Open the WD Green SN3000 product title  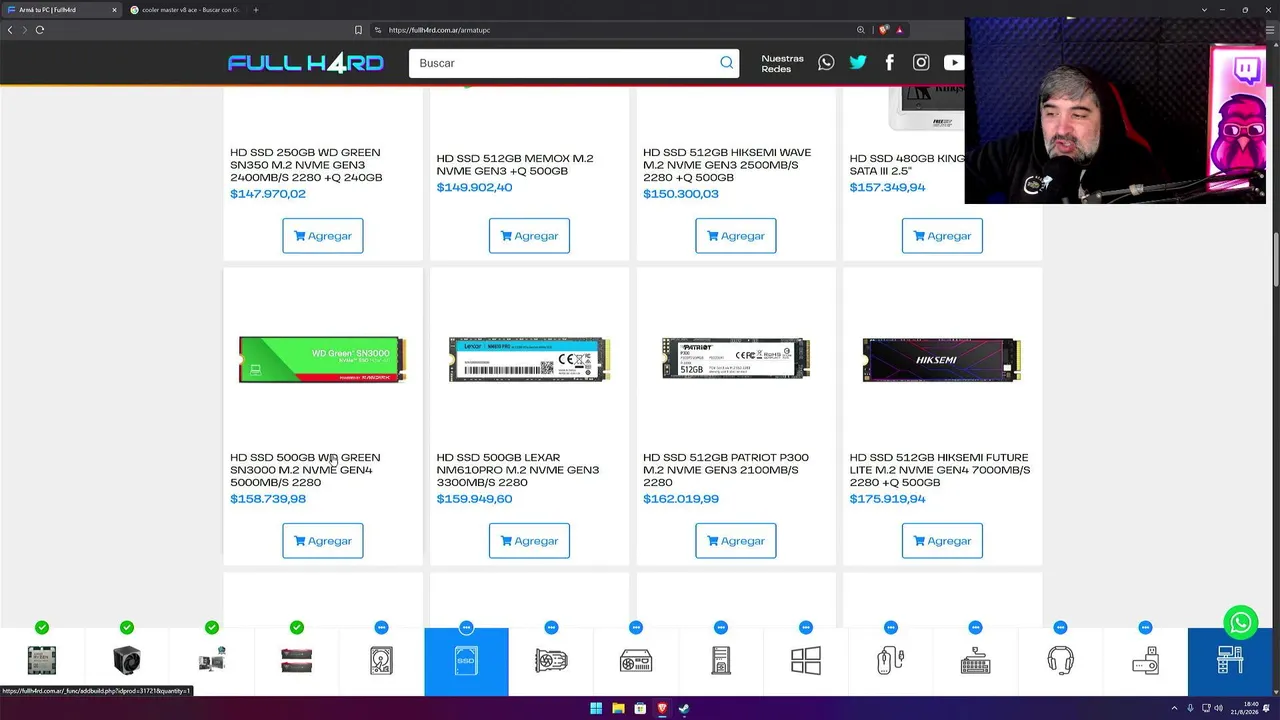pyautogui.click(x=305, y=470)
